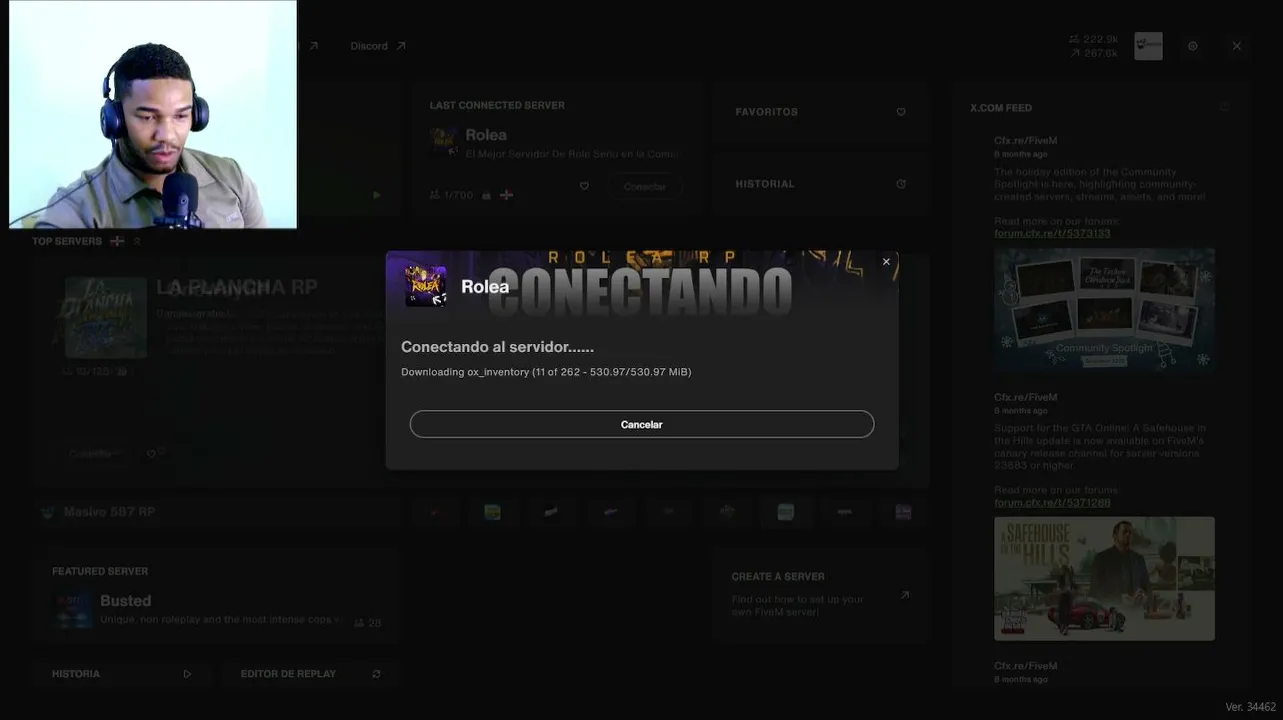Screen dimensions: 1283x720
Task: Click the chevrons icon next to Top Servers flag
Action: tap(137, 241)
